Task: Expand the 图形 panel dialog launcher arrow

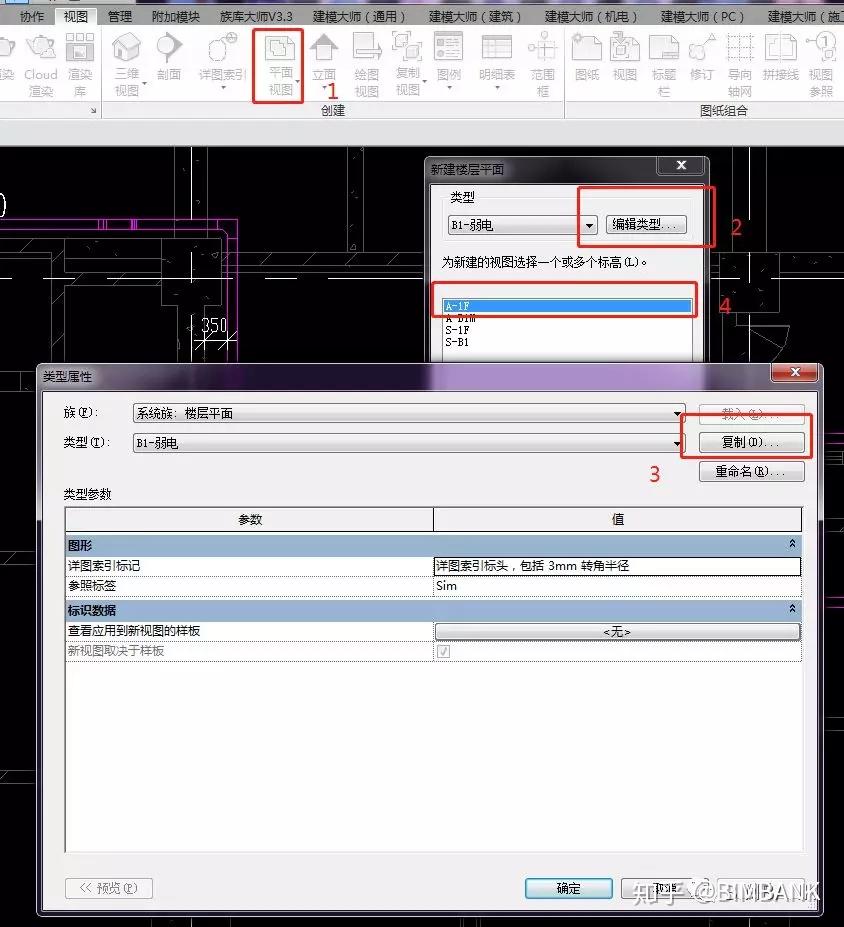Action: tap(93, 111)
